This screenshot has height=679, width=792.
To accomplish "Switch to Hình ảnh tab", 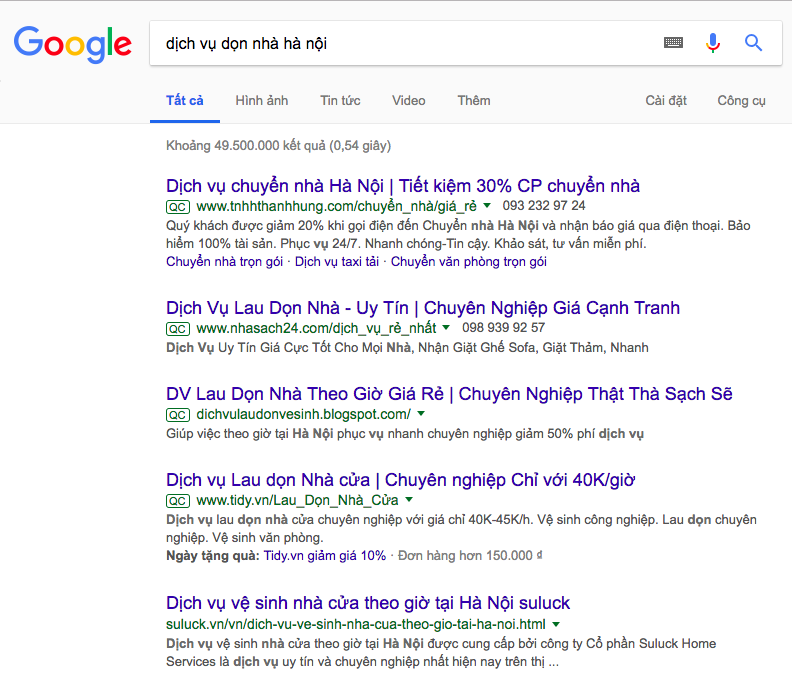I will tap(262, 101).
